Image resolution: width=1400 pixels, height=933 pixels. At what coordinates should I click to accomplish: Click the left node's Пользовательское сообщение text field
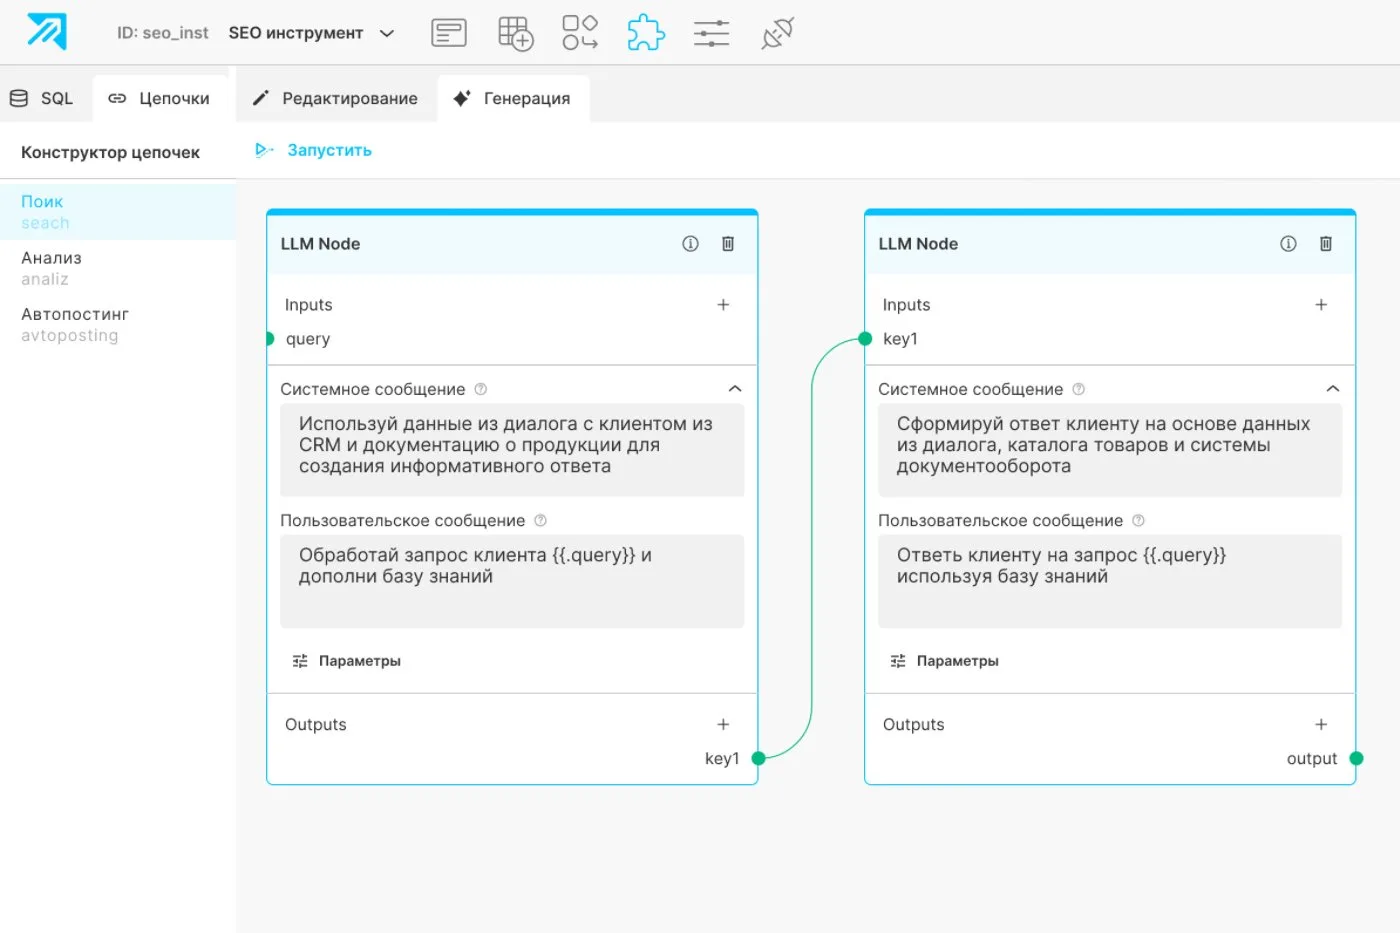pyautogui.click(x=512, y=581)
